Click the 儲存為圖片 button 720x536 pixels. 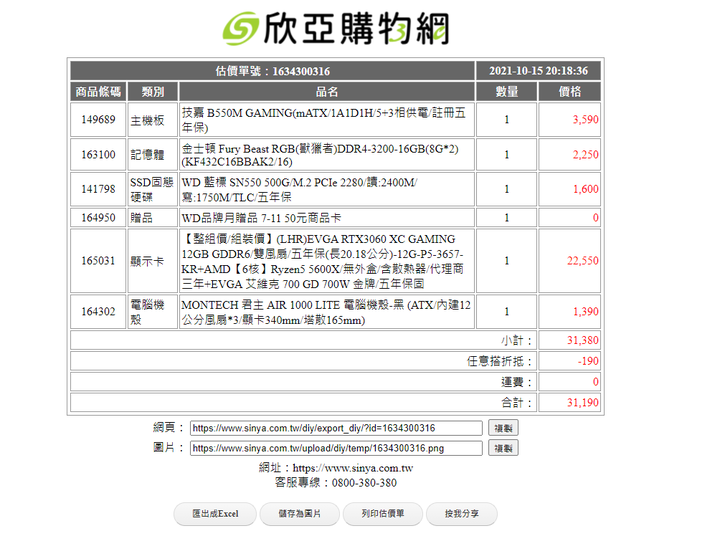(299, 513)
